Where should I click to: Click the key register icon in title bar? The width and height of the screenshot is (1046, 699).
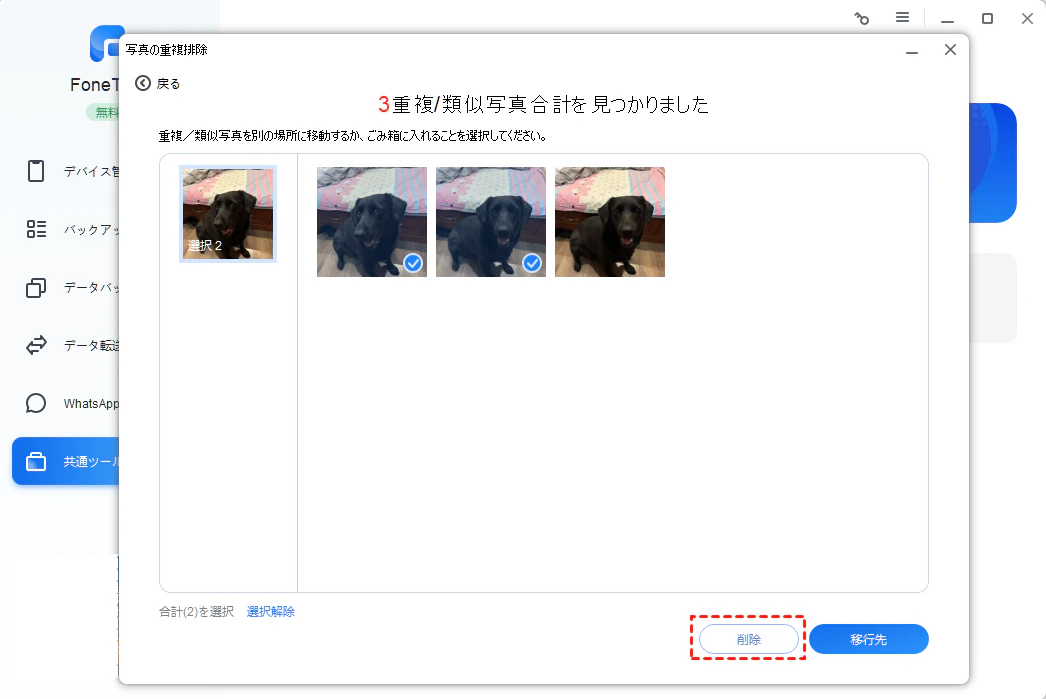tap(862, 19)
